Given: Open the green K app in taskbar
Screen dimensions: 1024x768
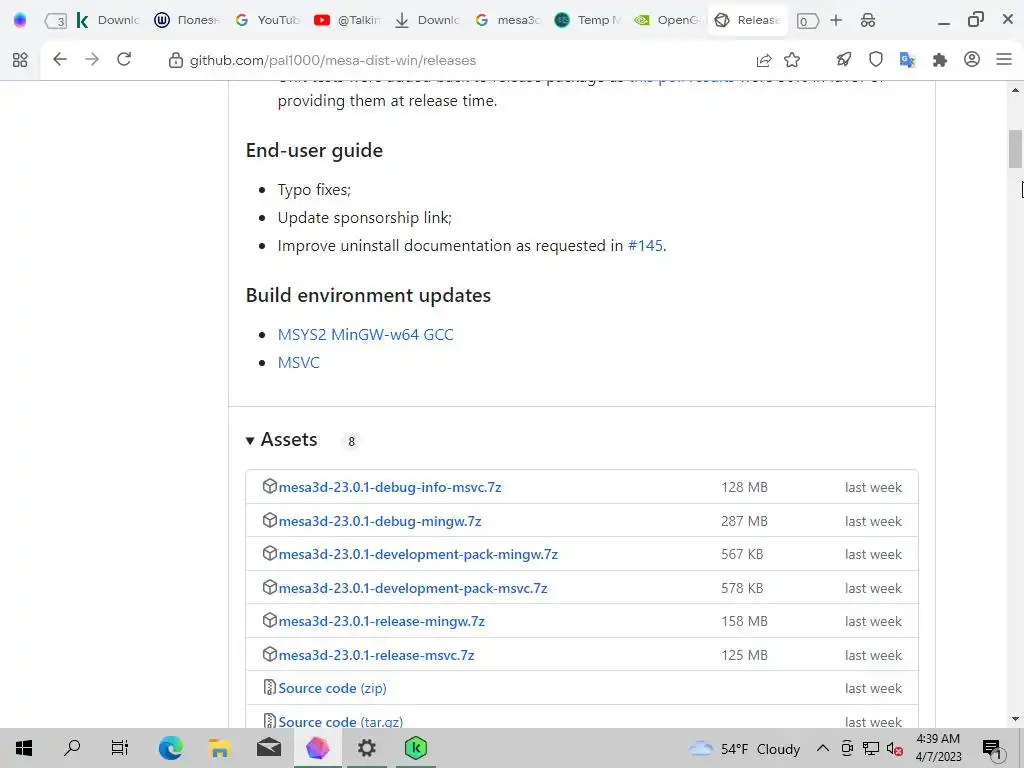Looking at the screenshot, I should [415, 748].
